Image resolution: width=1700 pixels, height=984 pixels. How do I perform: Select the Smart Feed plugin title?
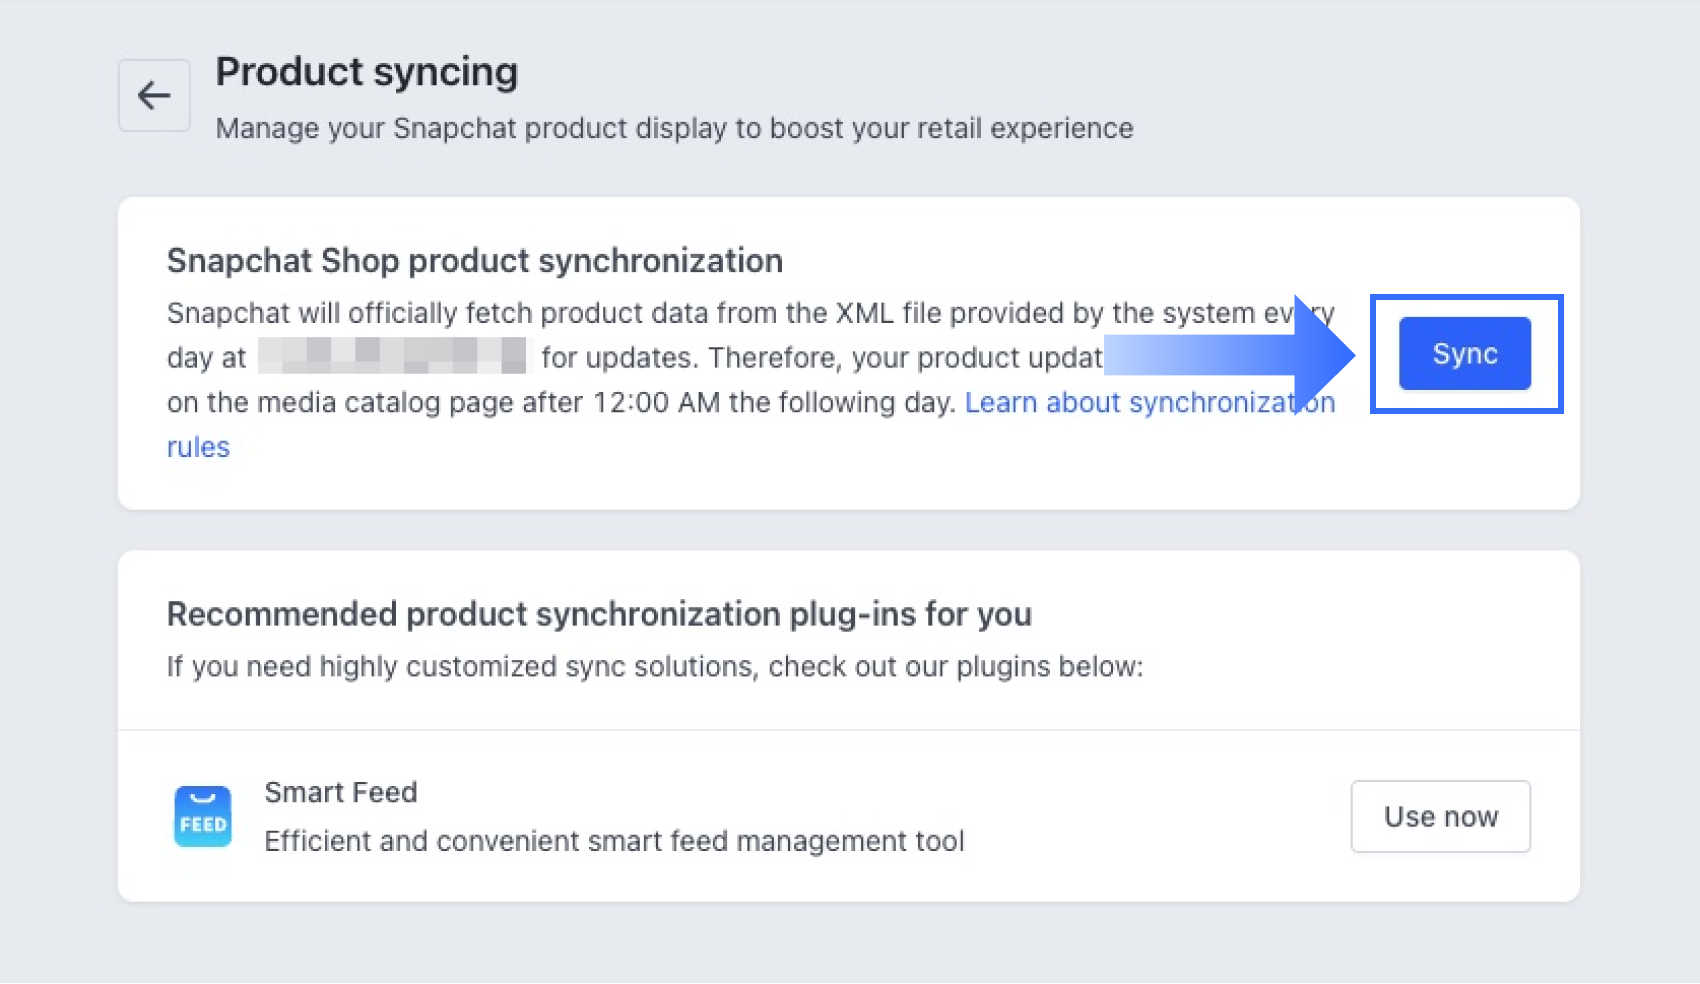tap(340, 792)
